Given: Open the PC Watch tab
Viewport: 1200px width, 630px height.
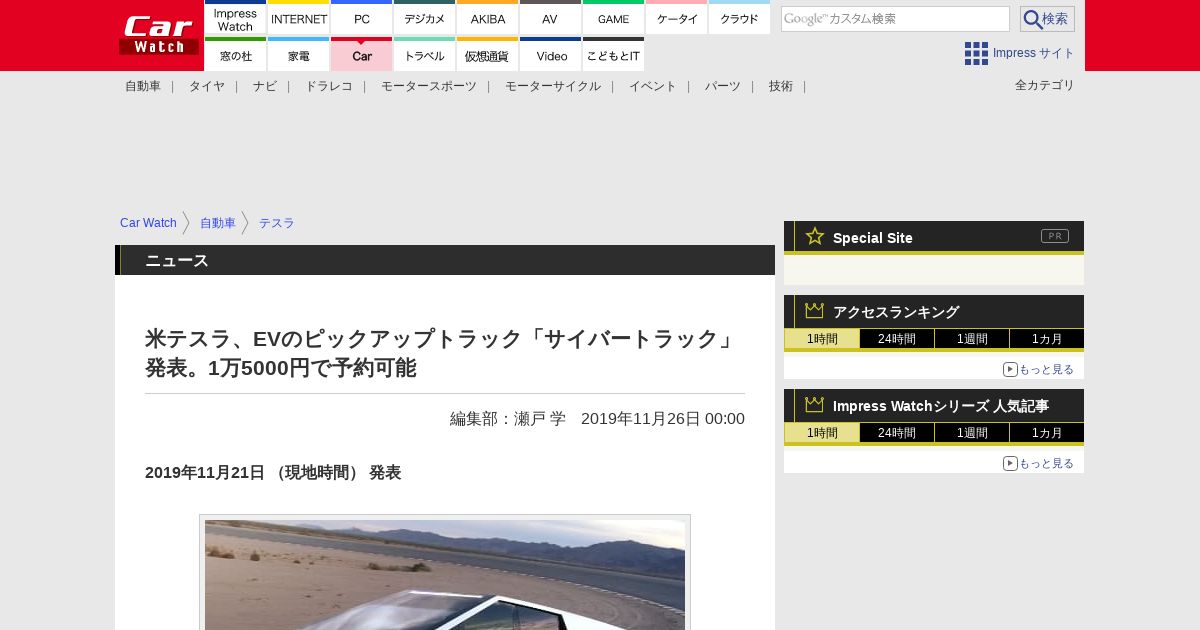Looking at the screenshot, I should tap(362, 18).
